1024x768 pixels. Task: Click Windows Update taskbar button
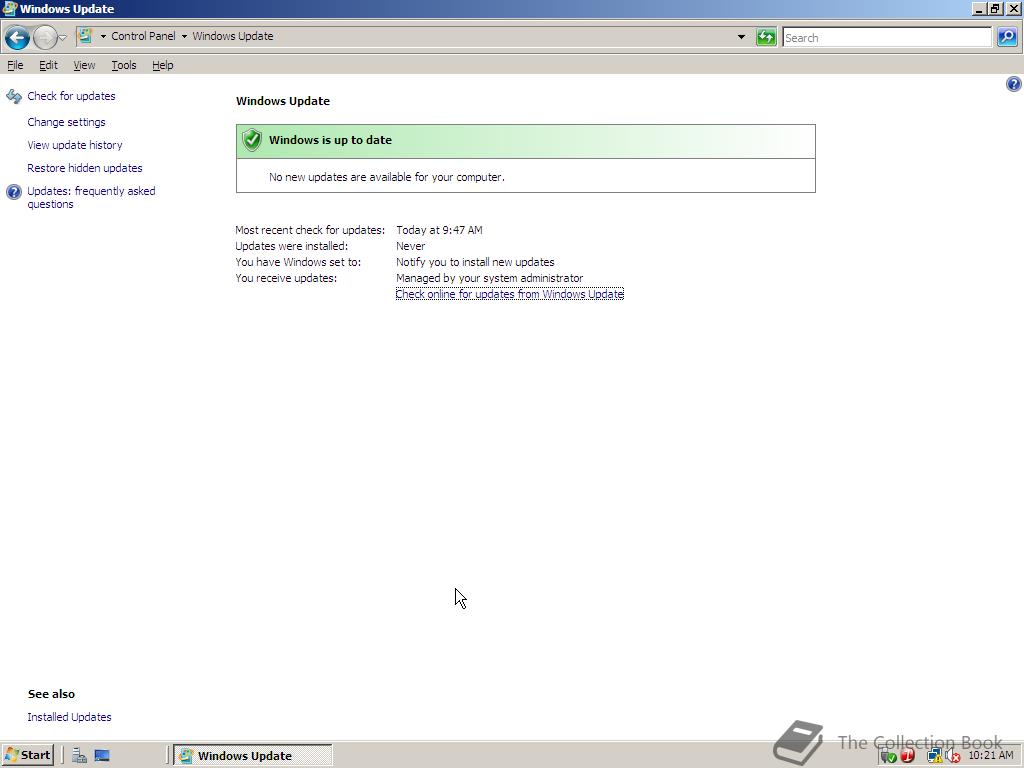pos(253,756)
